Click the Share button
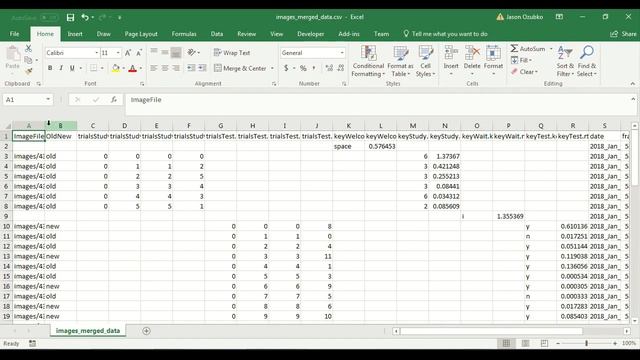This screenshot has height=360, width=640. [x=623, y=34]
